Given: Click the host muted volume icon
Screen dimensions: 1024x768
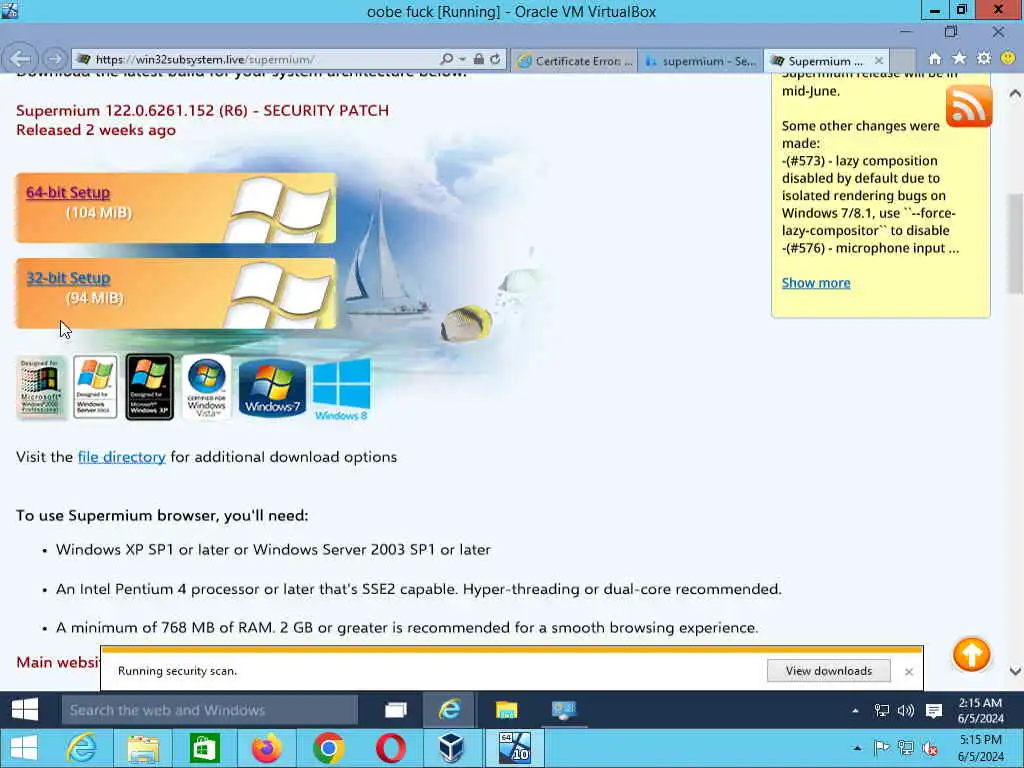Looking at the screenshot, I should click(930, 748).
